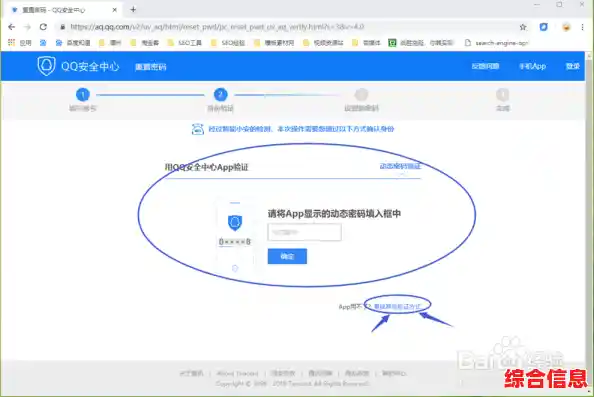Screen dimensions: 594x397
Task: Select the 用QQ安全中心App验证 heading
Action: click(x=206, y=167)
